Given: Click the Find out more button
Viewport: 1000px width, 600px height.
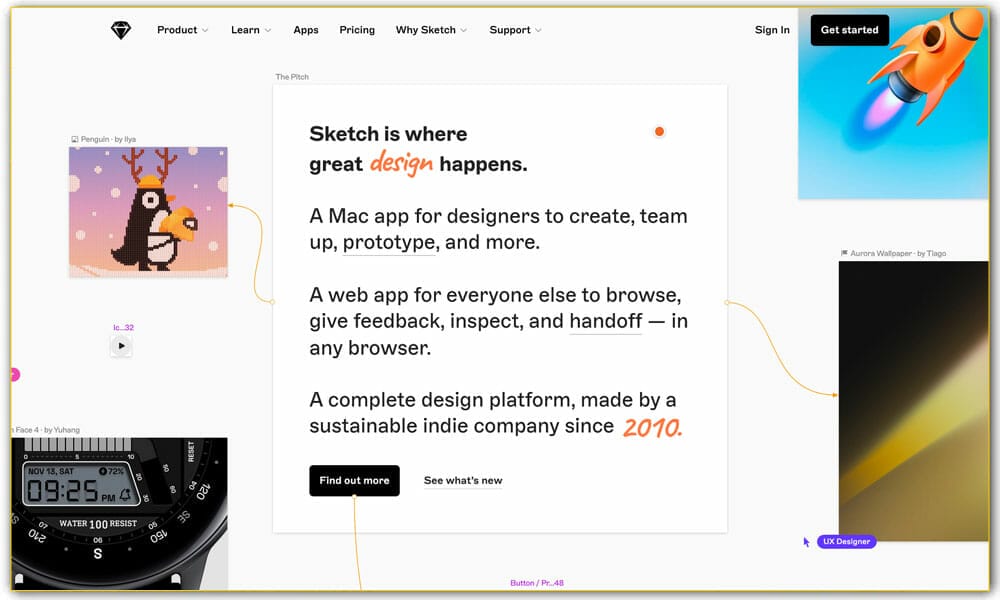Looking at the screenshot, I should click(354, 481).
